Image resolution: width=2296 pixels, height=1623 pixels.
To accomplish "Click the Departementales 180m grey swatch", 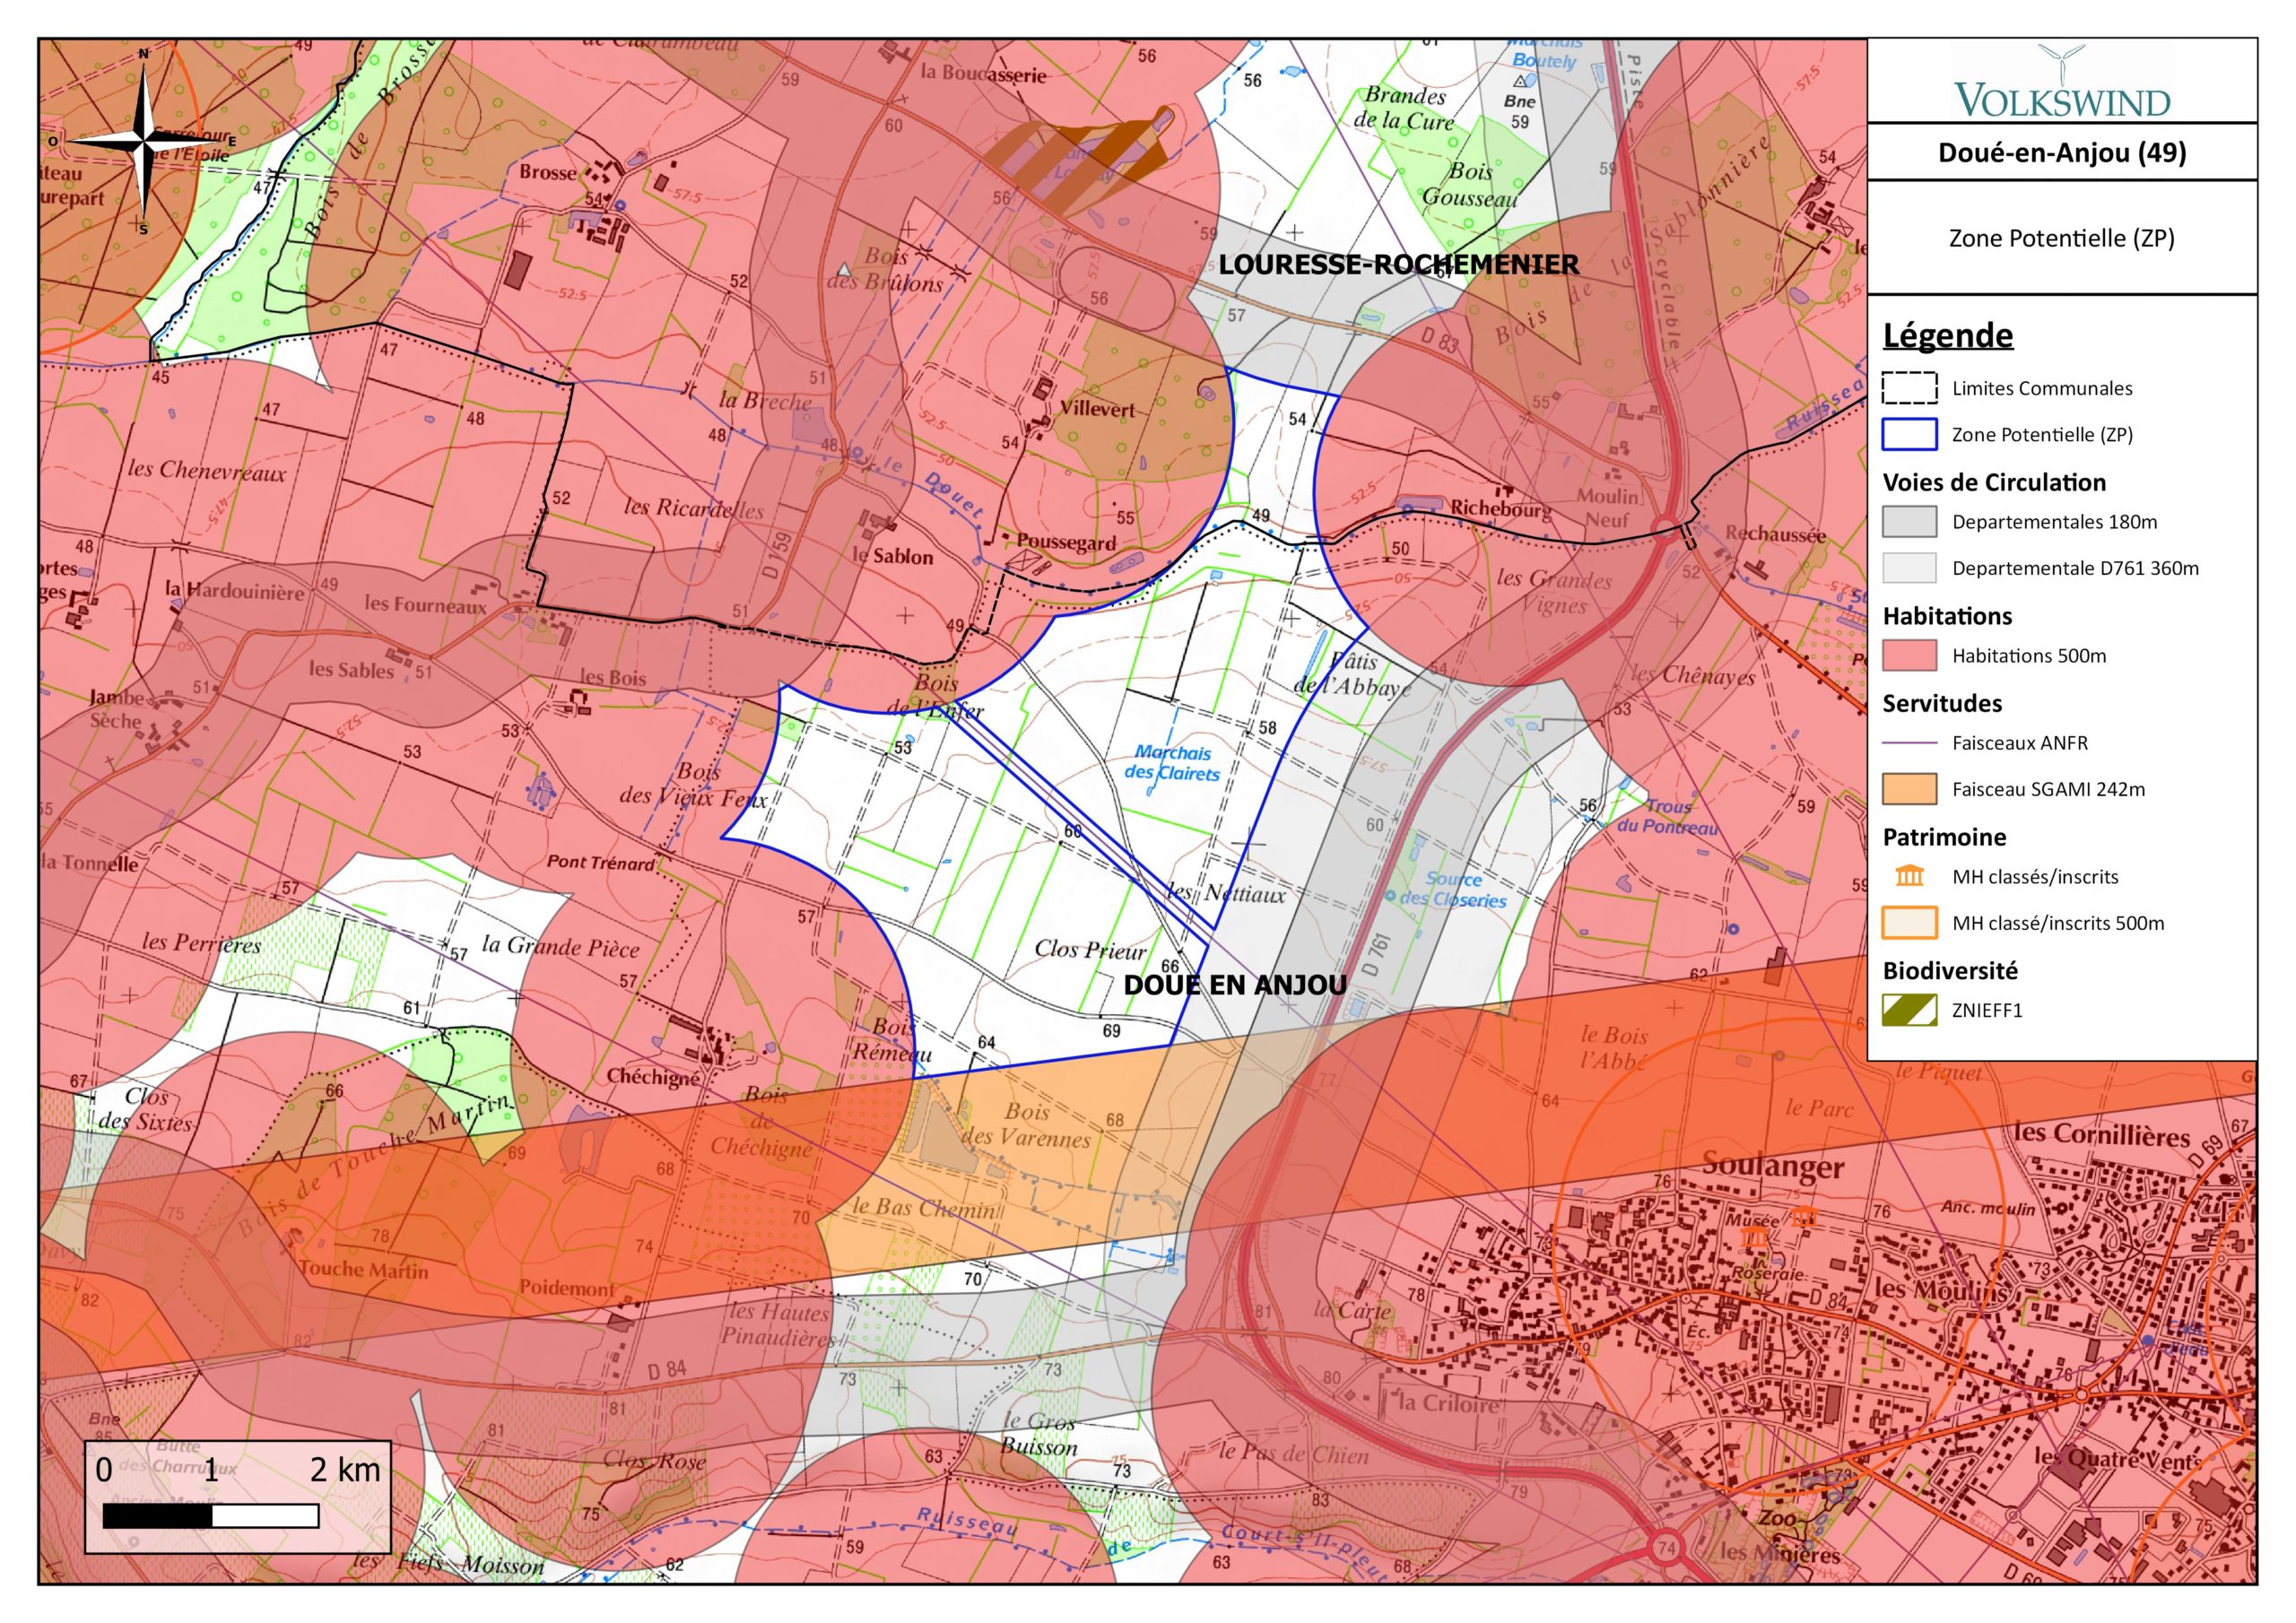I will coord(1909,522).
